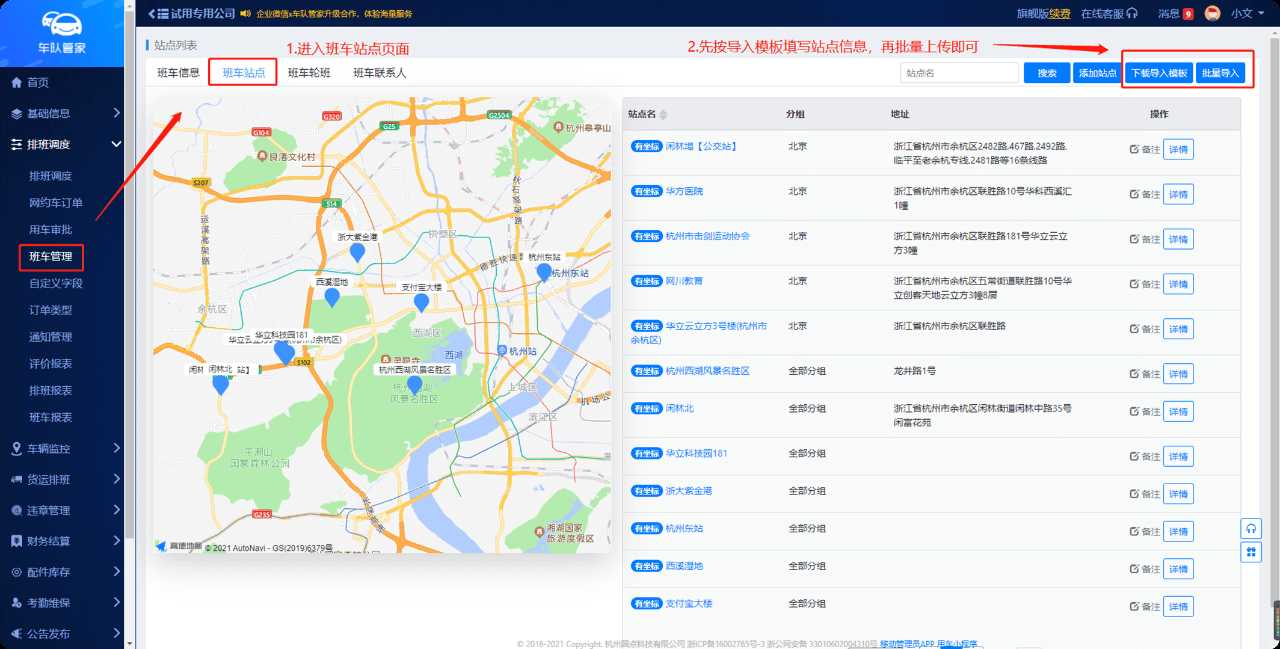Click the 支付宝大楼 map pin marker
Screen dimensions: 1280x649
[x=421, y=302]
